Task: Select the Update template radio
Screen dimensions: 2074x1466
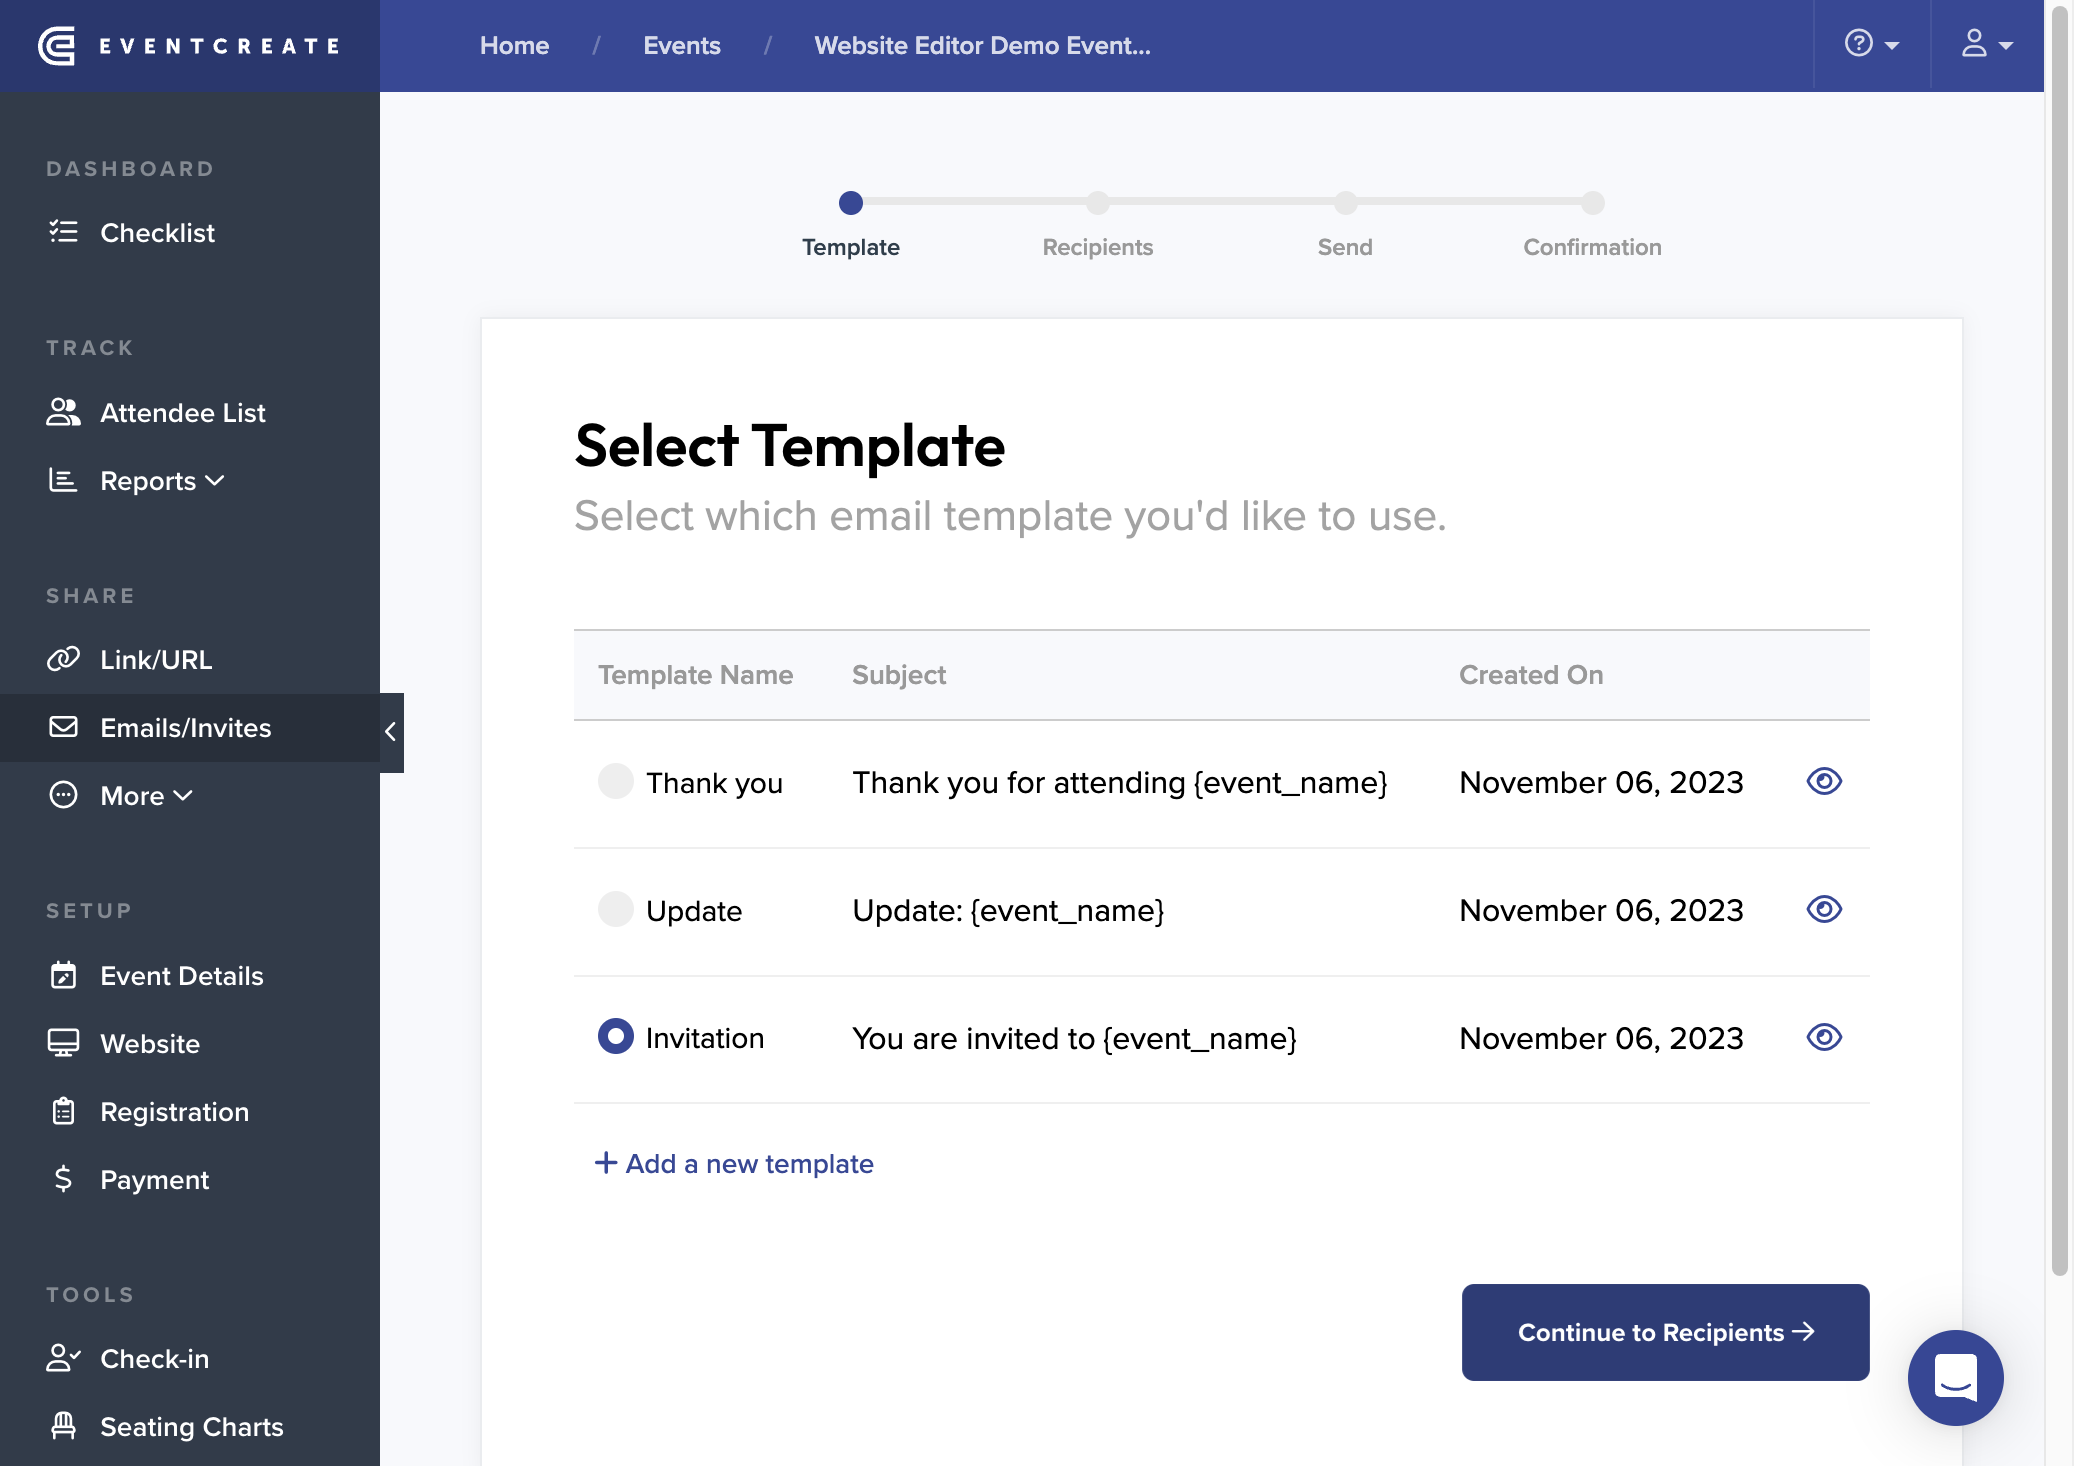Action: pos(615,909)
